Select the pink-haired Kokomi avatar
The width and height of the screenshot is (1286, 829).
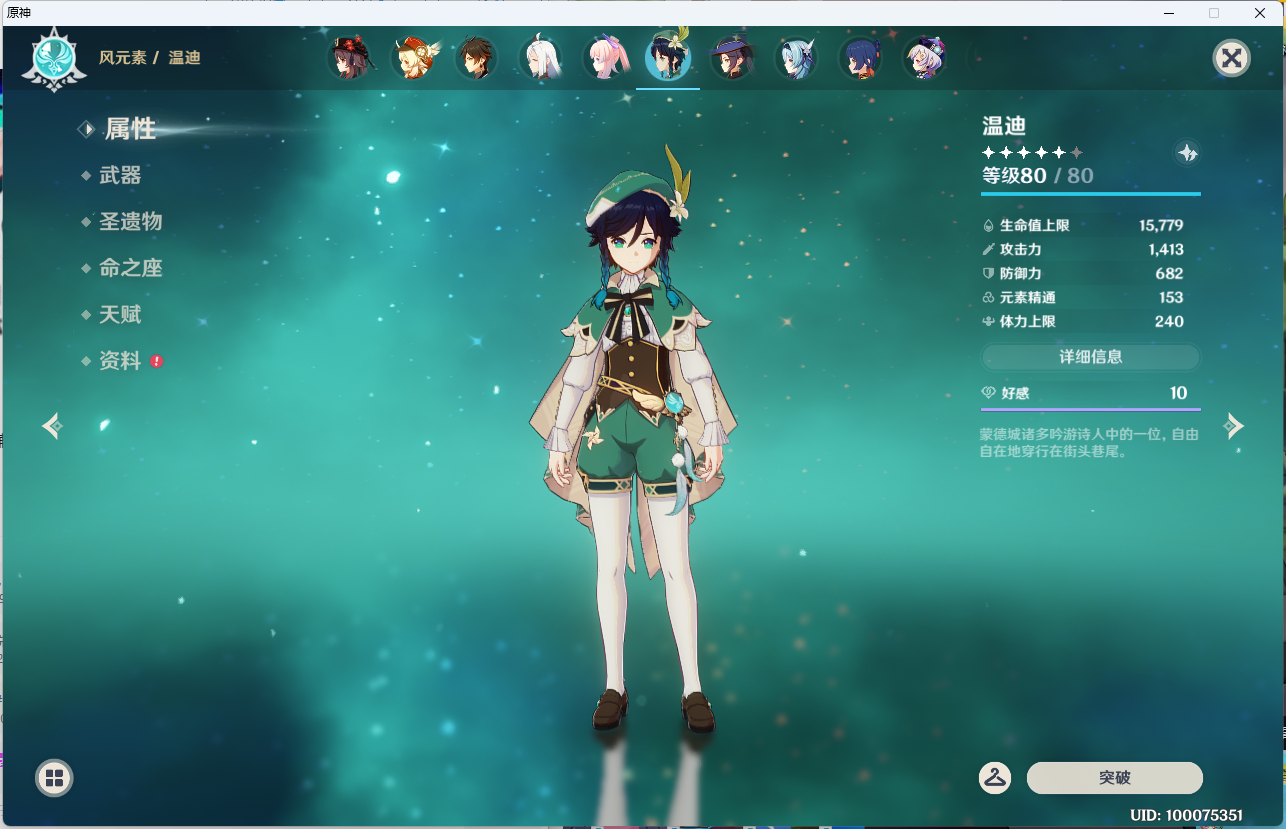pos(604,58)
